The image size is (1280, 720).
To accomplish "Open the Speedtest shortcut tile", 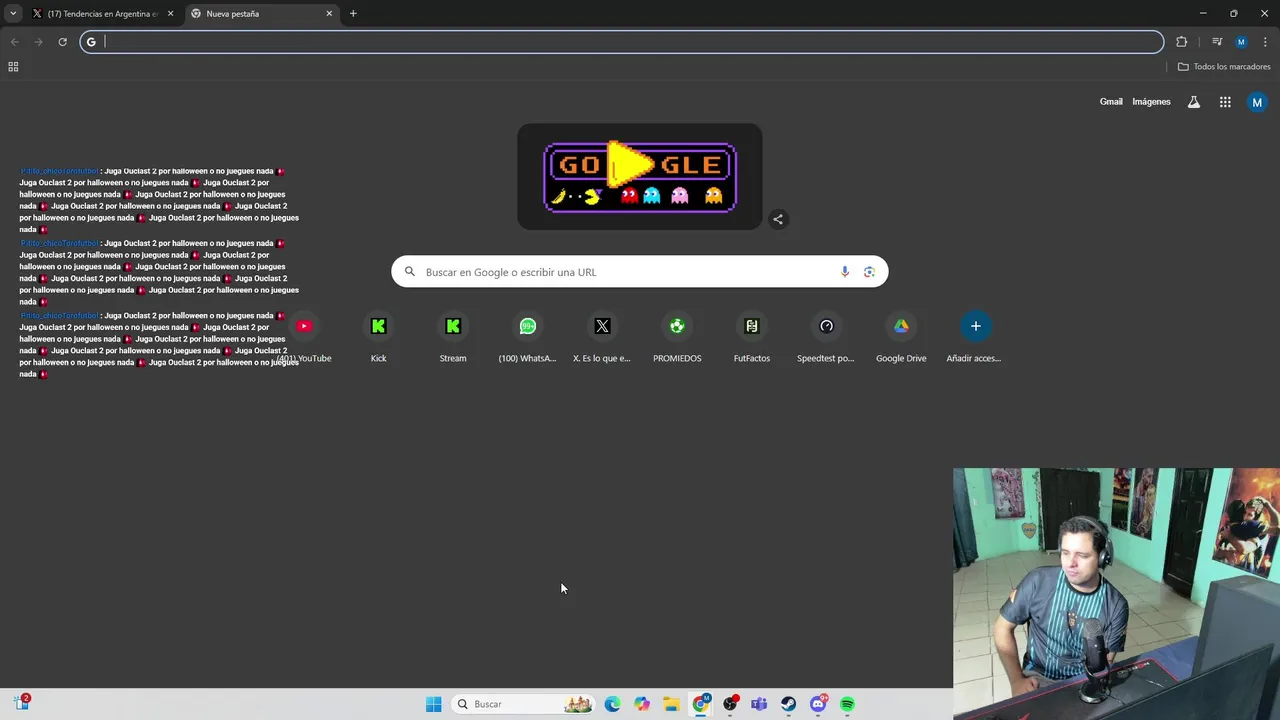I will tap(826, 336).
